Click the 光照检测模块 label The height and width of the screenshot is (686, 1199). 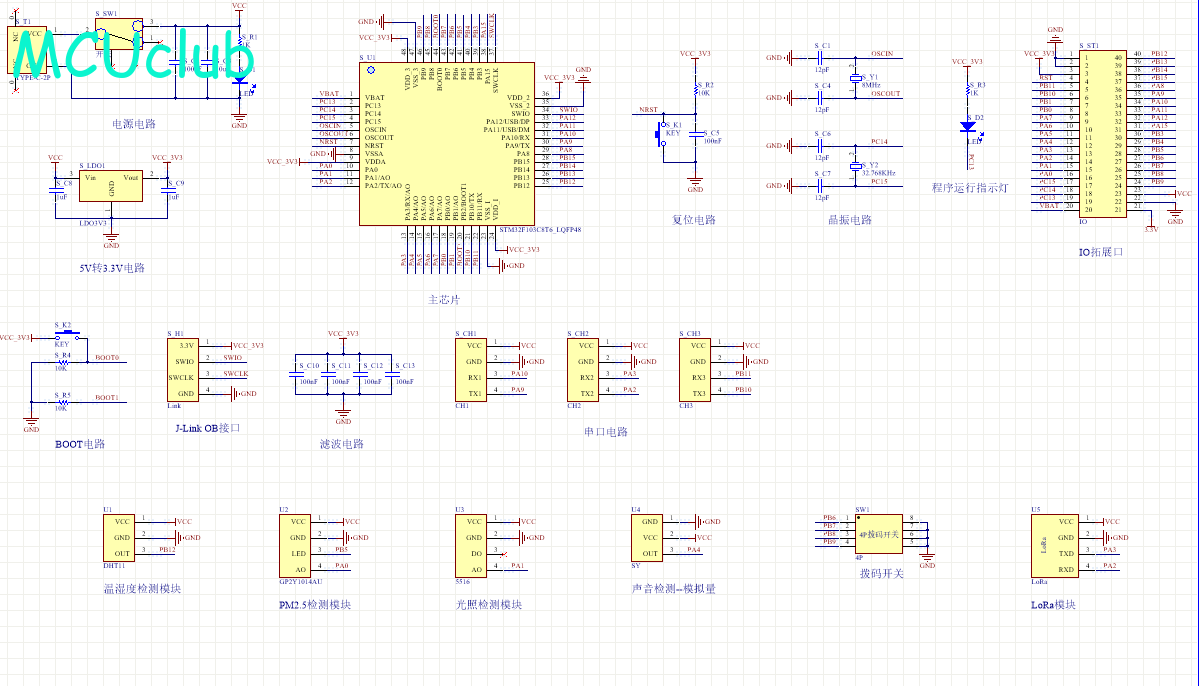[x=489, y=604]
